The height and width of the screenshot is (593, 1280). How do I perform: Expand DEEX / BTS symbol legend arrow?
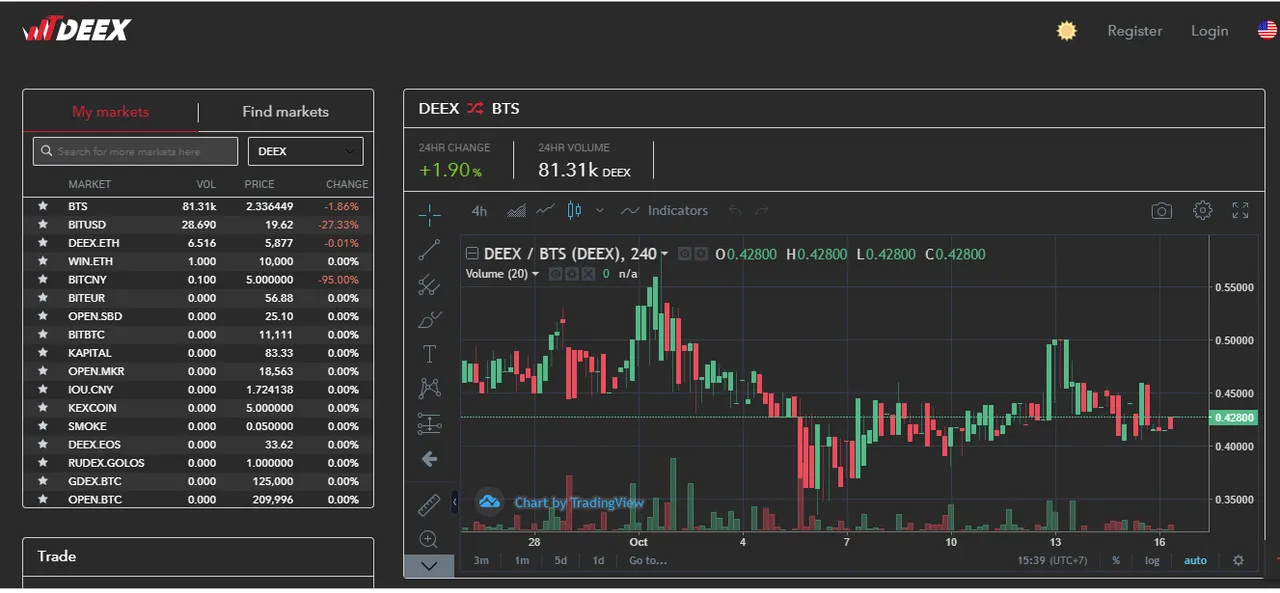(665, 254)
